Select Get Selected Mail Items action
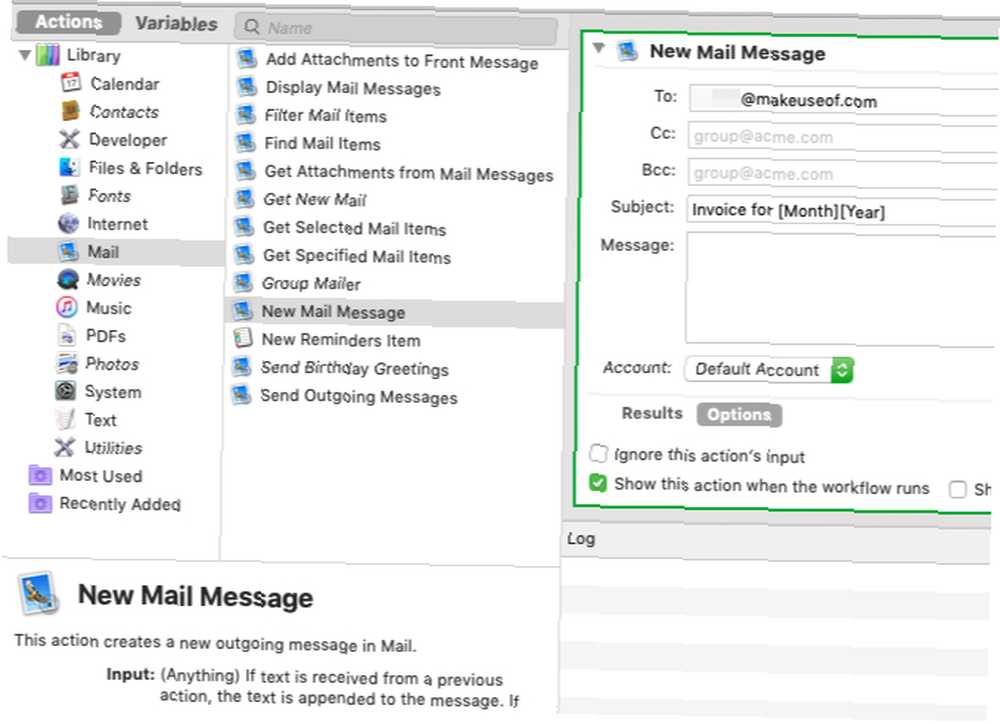This screenshot has width=1000, height=724. [x=355, y=228]
